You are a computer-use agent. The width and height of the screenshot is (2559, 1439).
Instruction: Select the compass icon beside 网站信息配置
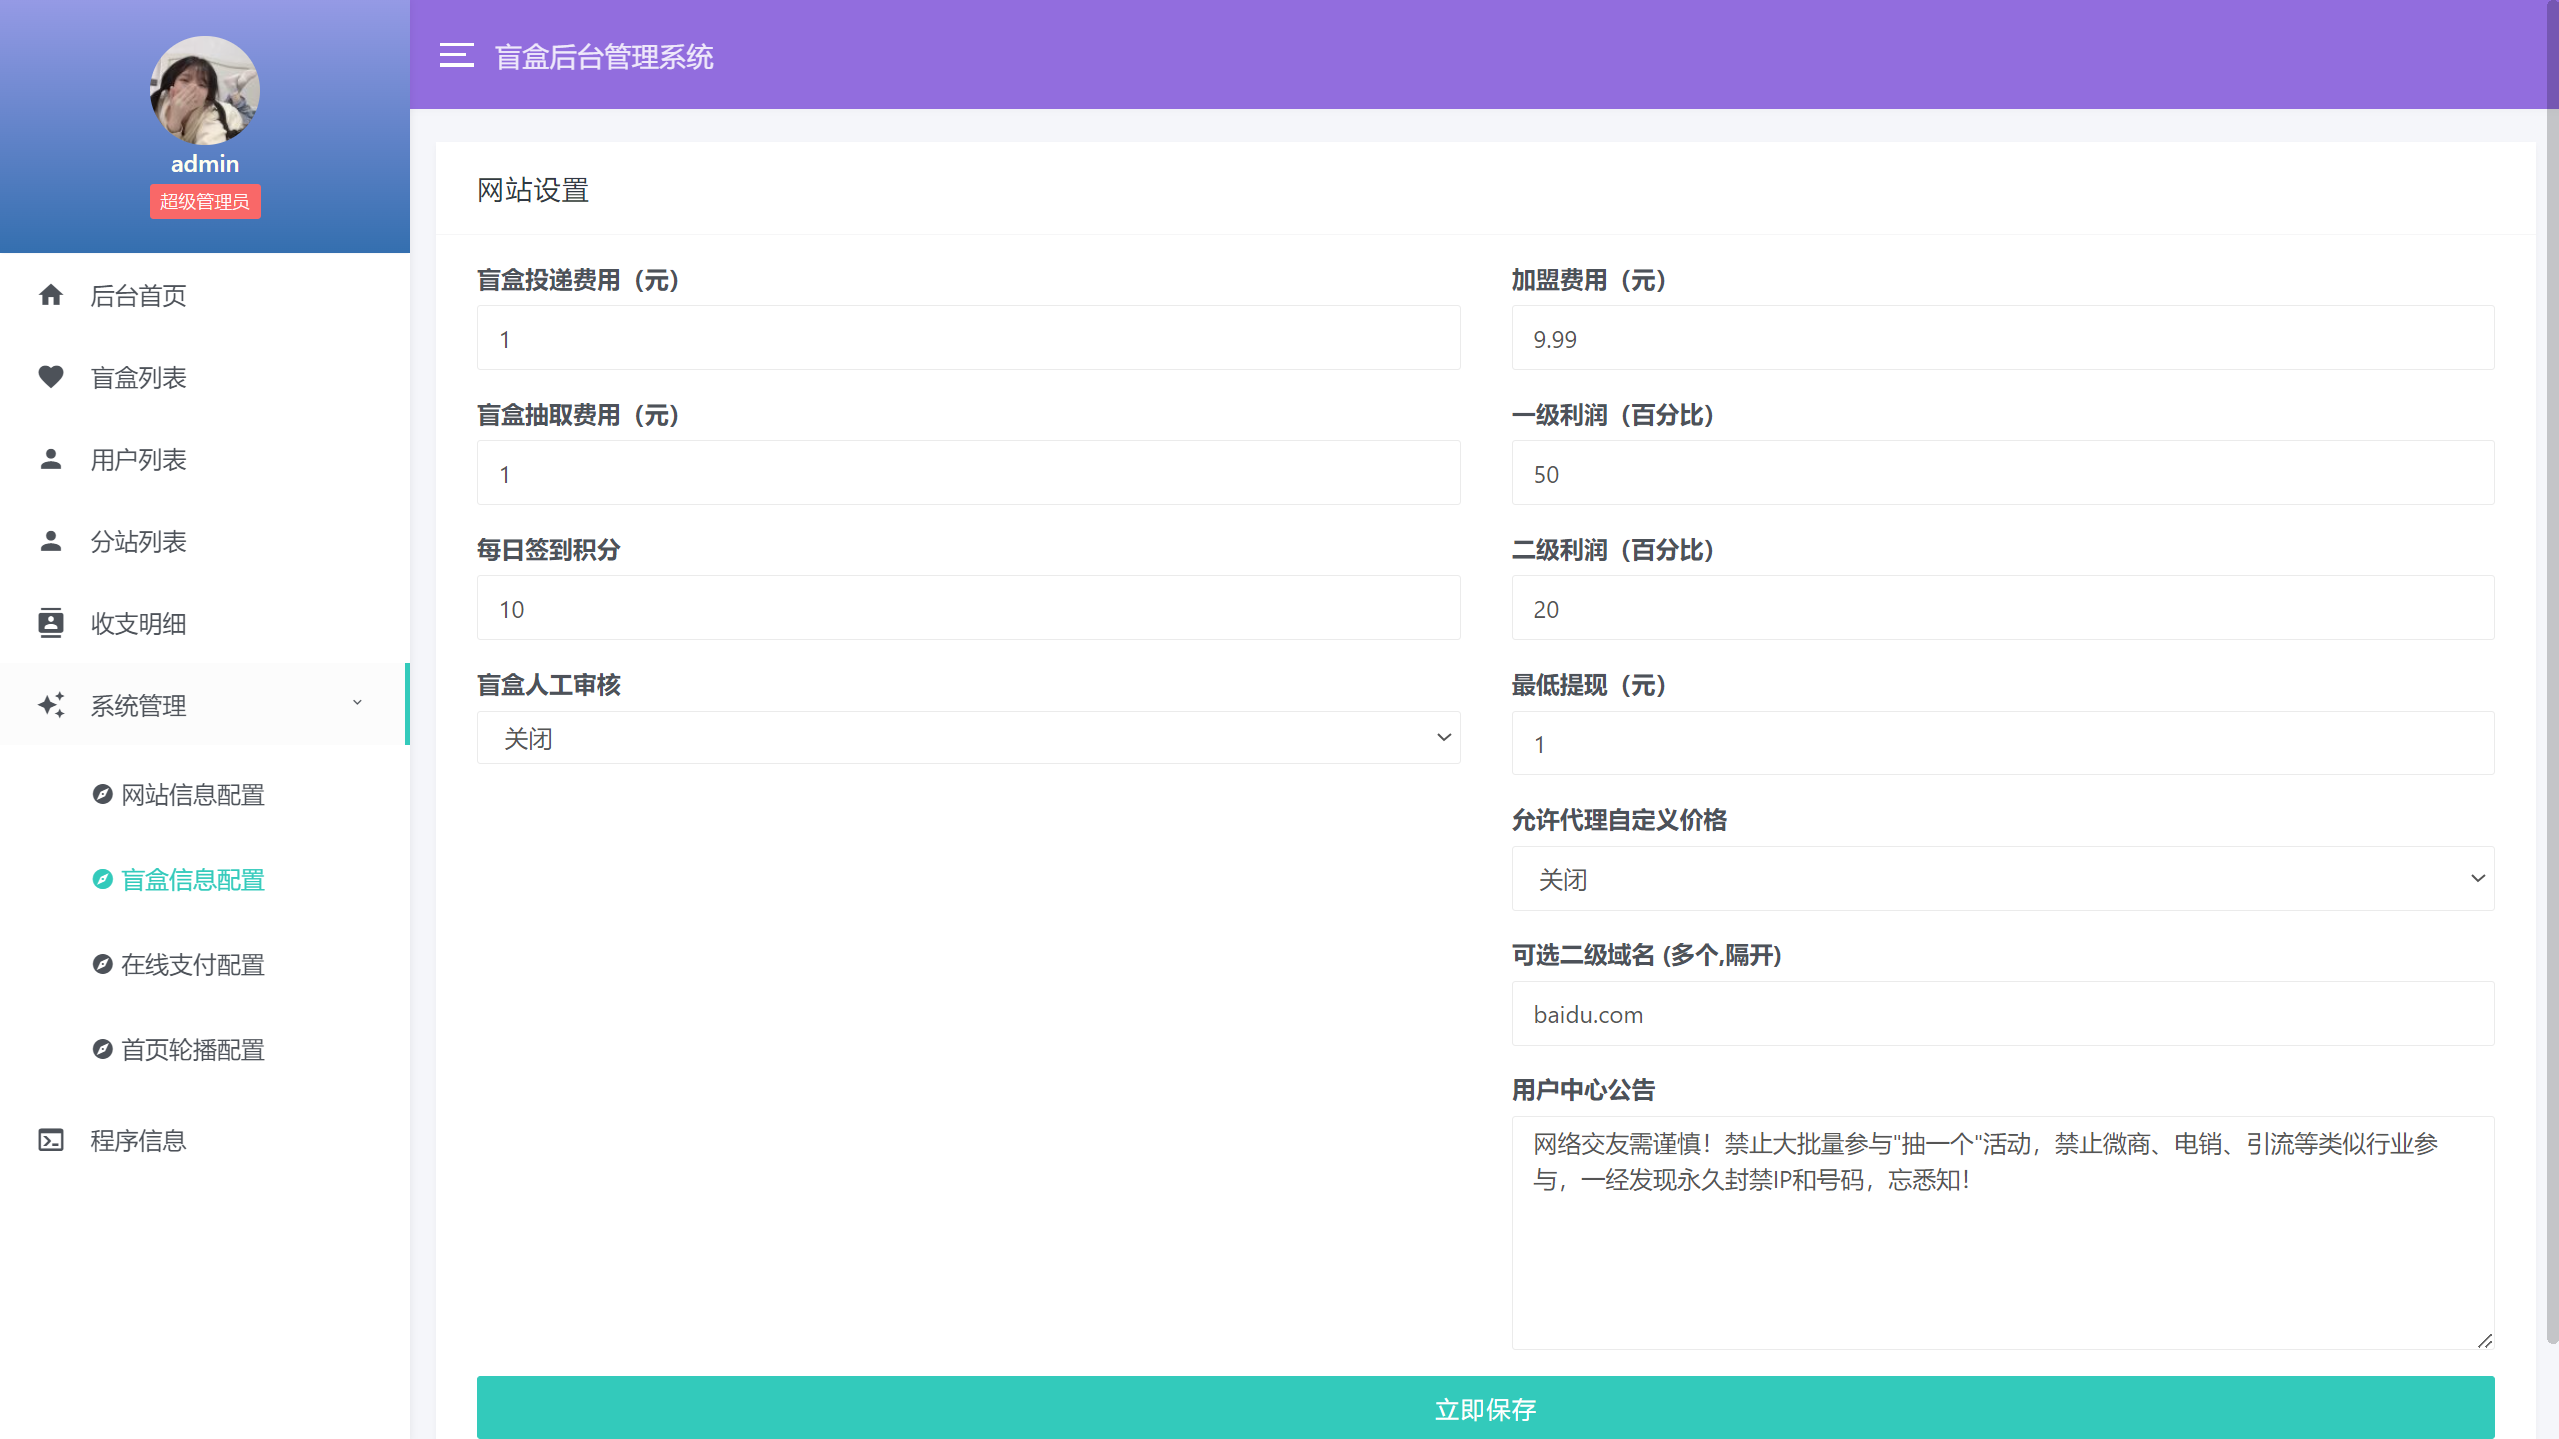(x=103, y=794)
